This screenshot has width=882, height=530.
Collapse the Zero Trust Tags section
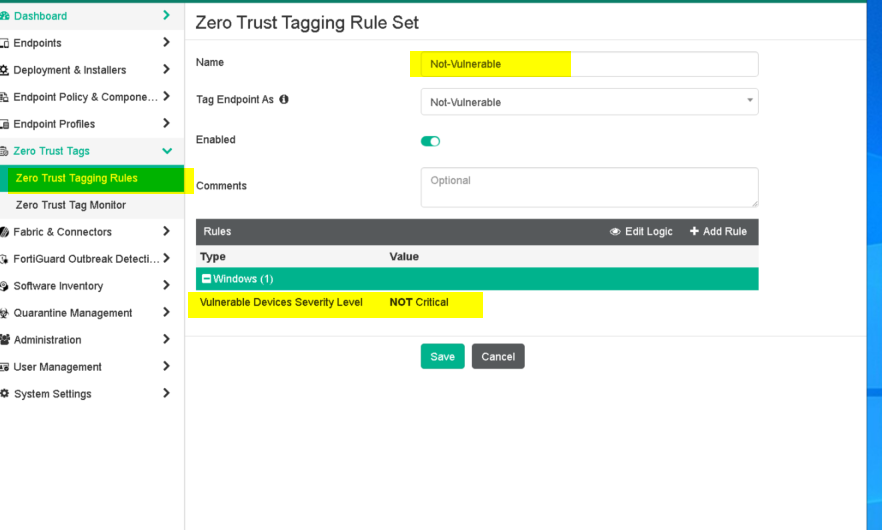click(167, 151)
